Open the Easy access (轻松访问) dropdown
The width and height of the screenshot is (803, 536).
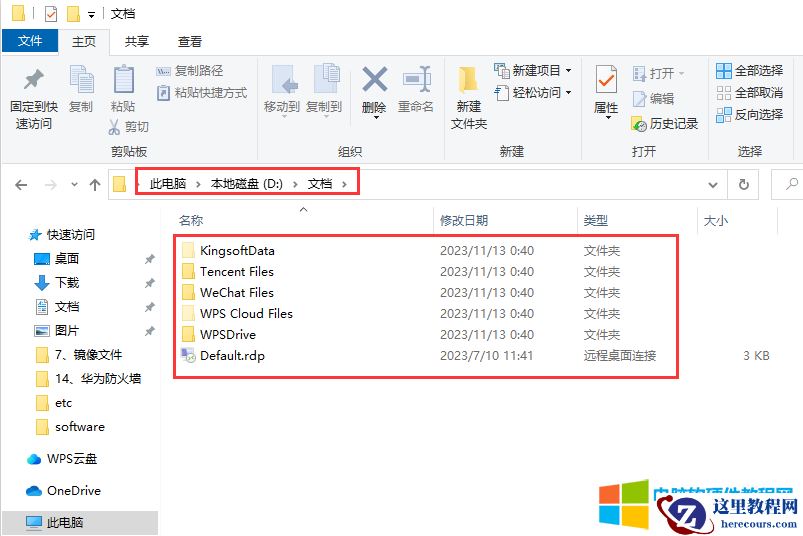(x=533, y=93)
